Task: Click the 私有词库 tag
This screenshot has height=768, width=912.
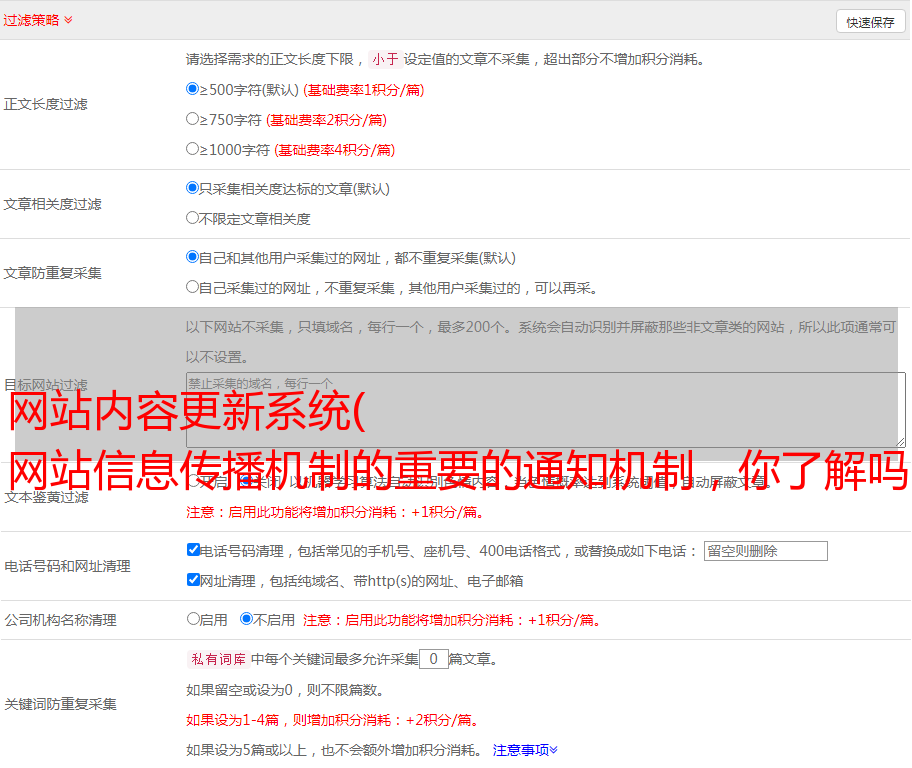Action: [217, 659]
